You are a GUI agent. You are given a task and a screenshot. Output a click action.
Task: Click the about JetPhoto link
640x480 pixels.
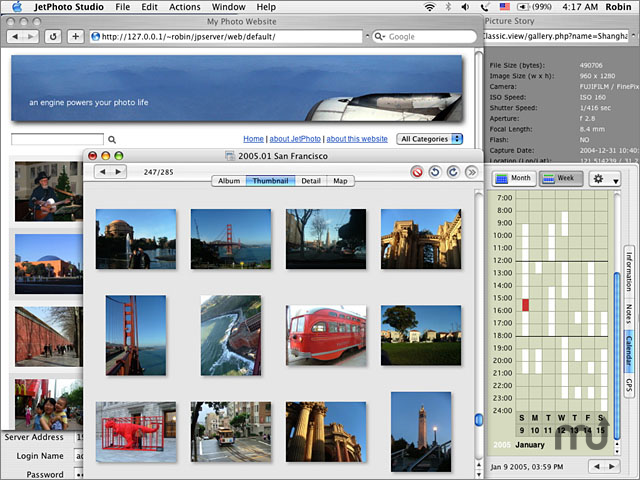pyautogui.click(x=295, y=139)
